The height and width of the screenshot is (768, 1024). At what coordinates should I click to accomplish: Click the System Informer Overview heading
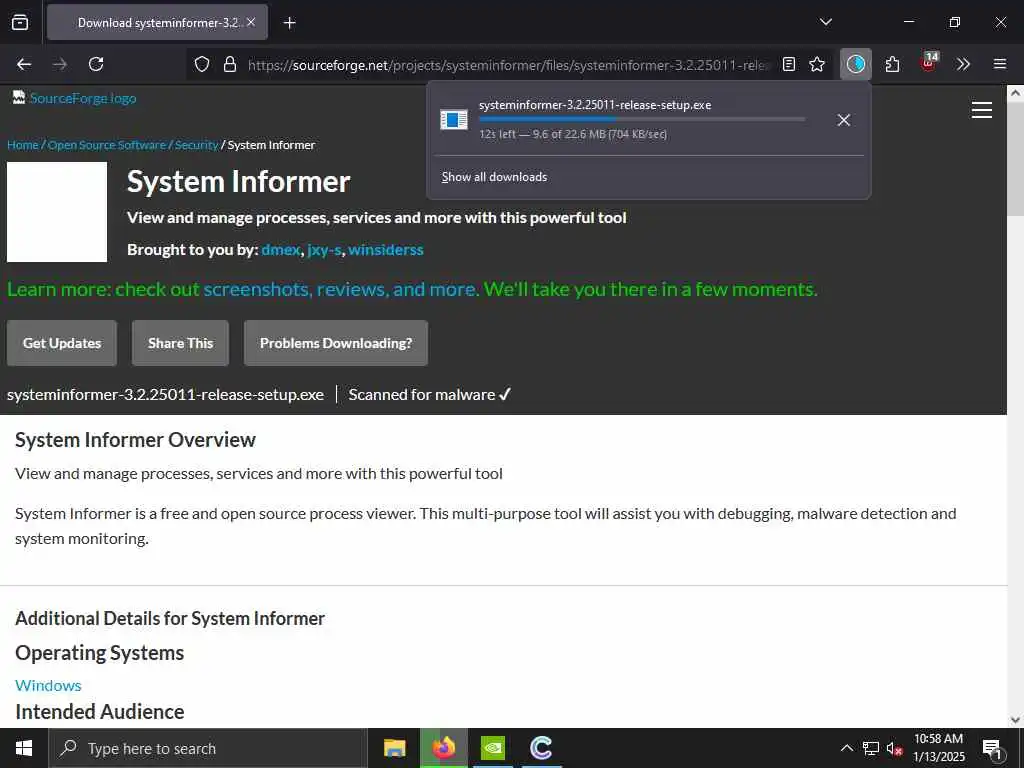135,440
